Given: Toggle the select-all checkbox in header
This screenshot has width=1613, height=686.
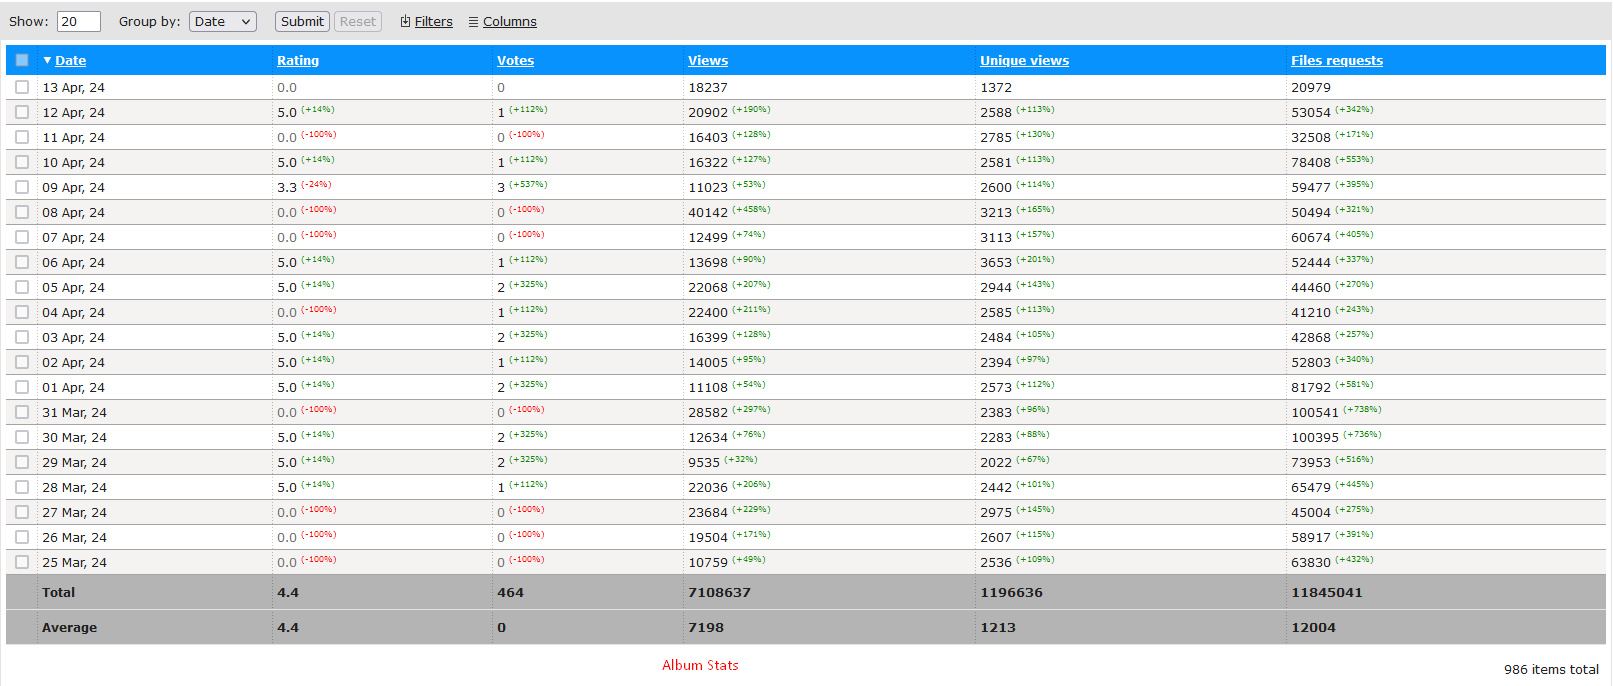Looking at the screenshot, I should coord(22,60).
